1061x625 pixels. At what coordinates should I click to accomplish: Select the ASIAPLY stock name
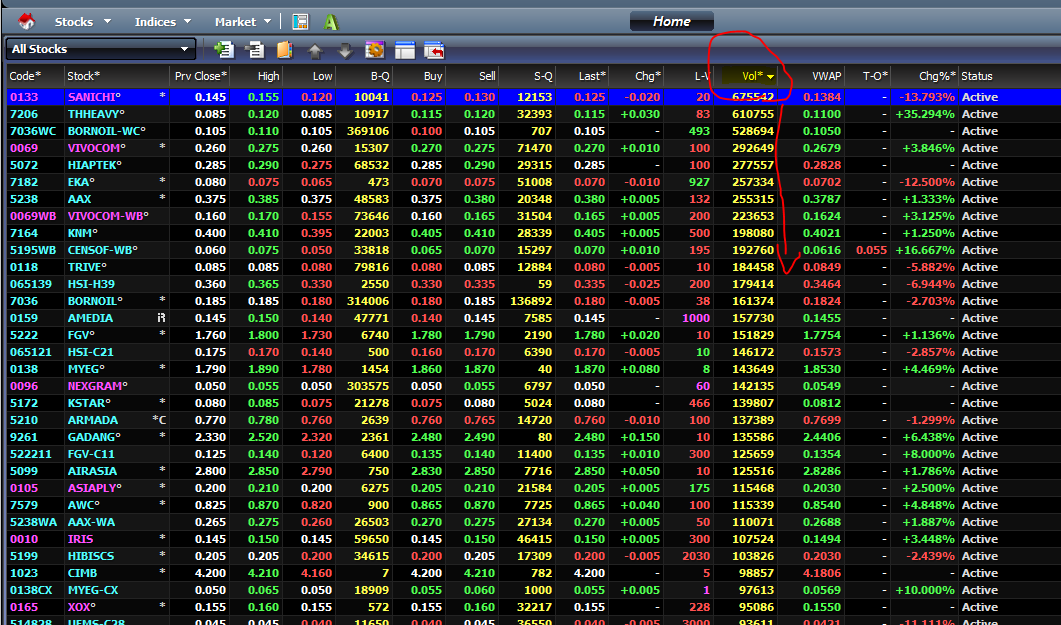95,488
